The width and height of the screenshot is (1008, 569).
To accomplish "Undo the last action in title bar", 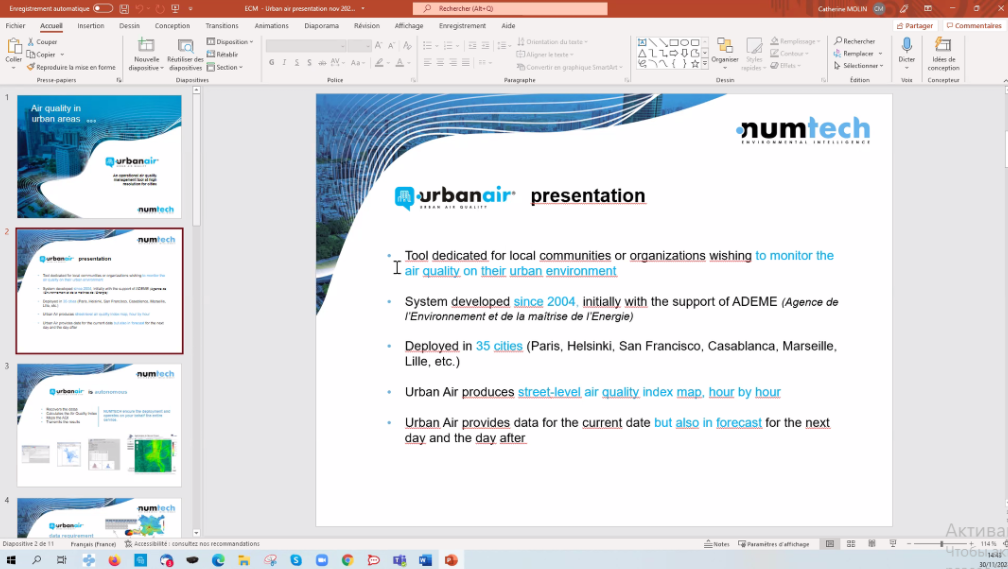I will tap(140, 8).
